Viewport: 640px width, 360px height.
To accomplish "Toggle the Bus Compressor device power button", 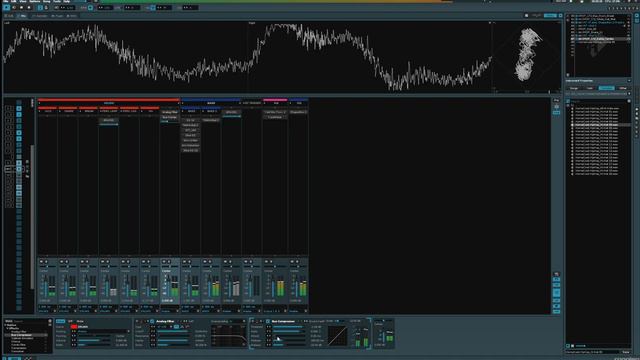I will 268,322.
